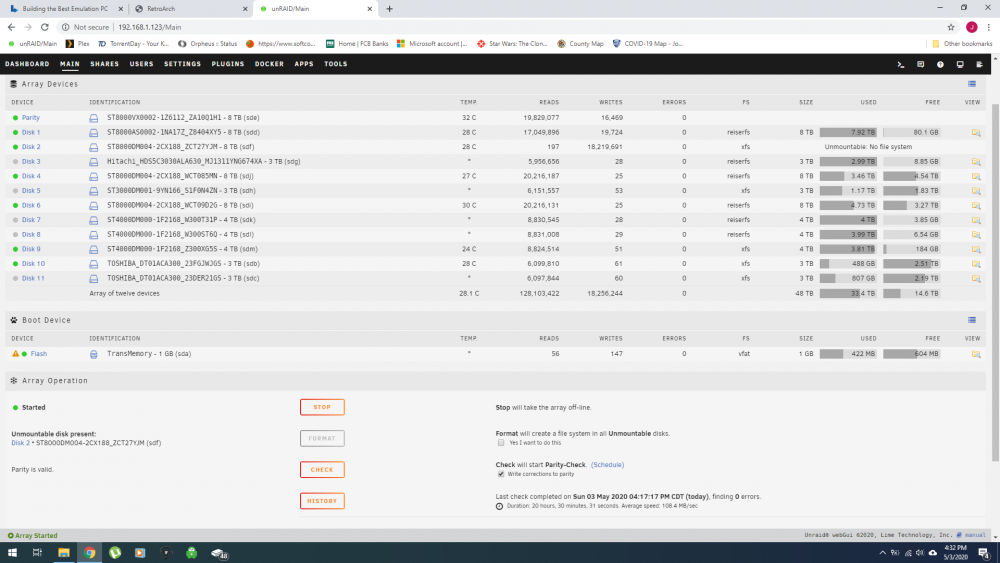Image resolution: width=1000 pixels, height=563 pixels.
Task: Start parity check with CHECK button
Action: 322,469
